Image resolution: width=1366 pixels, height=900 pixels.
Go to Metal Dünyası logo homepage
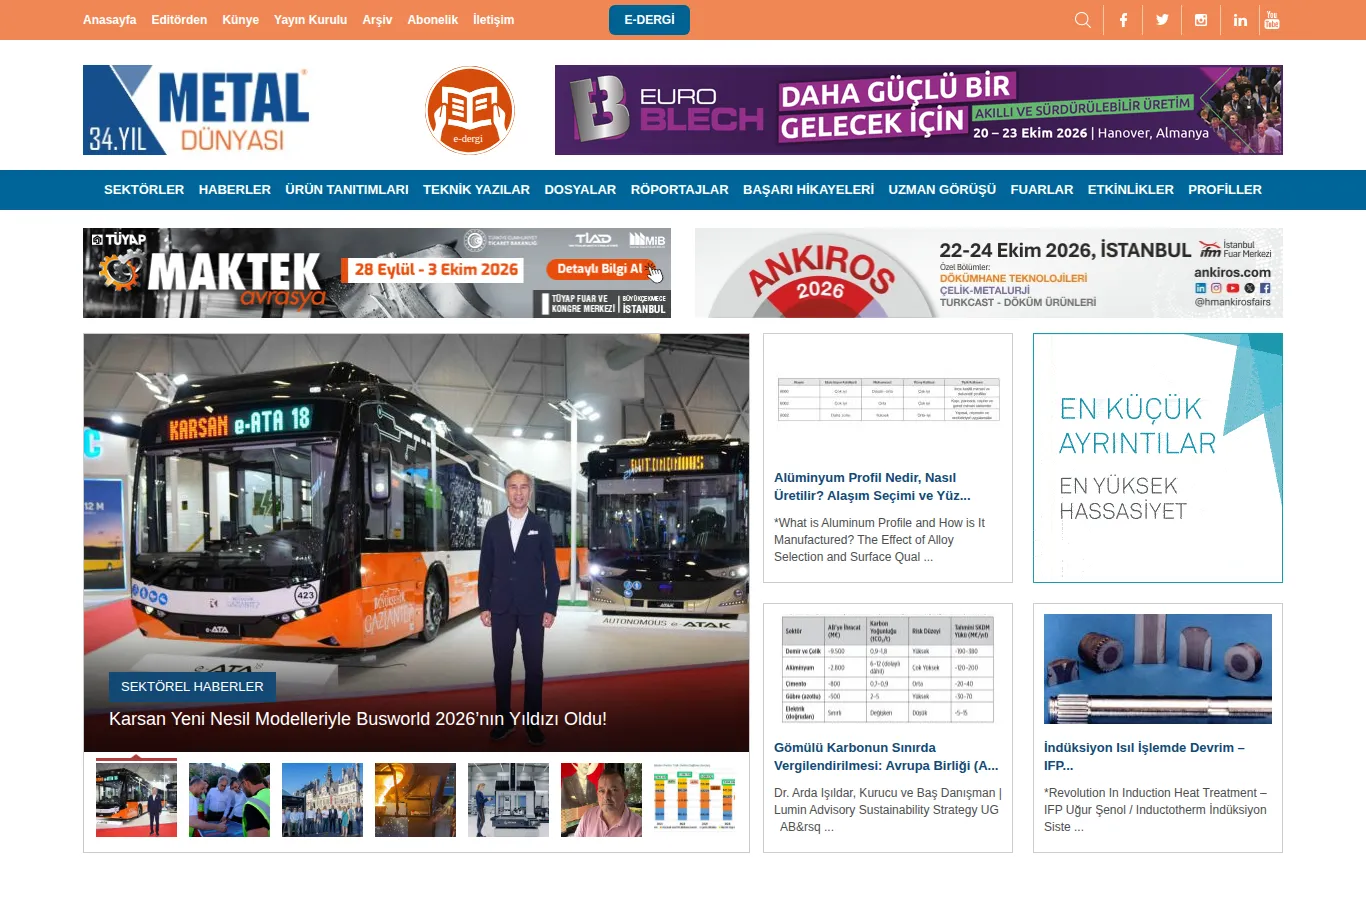tap(196, 110)
